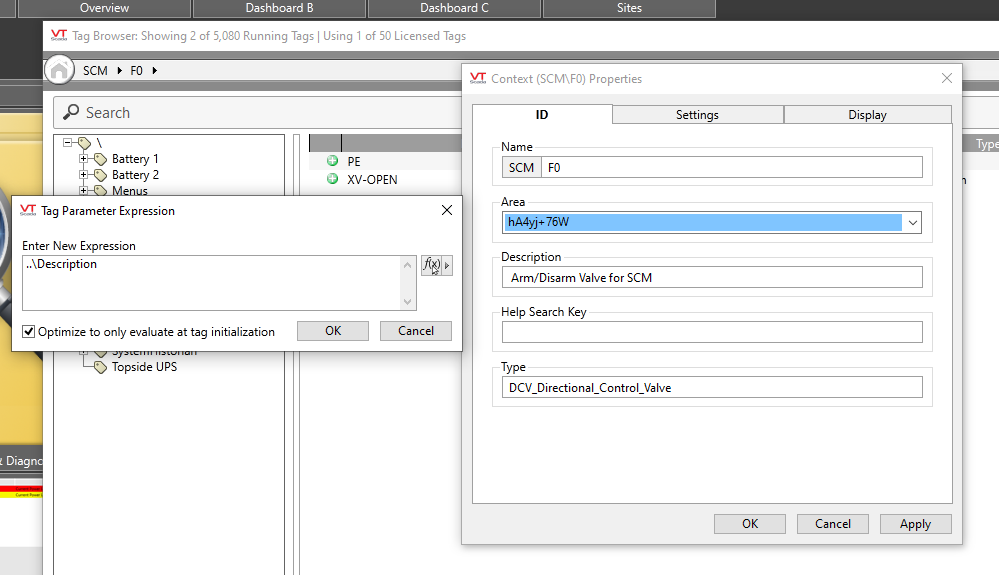
Task: Select the Topside UPS tag icon
Action: pos(100,367)
